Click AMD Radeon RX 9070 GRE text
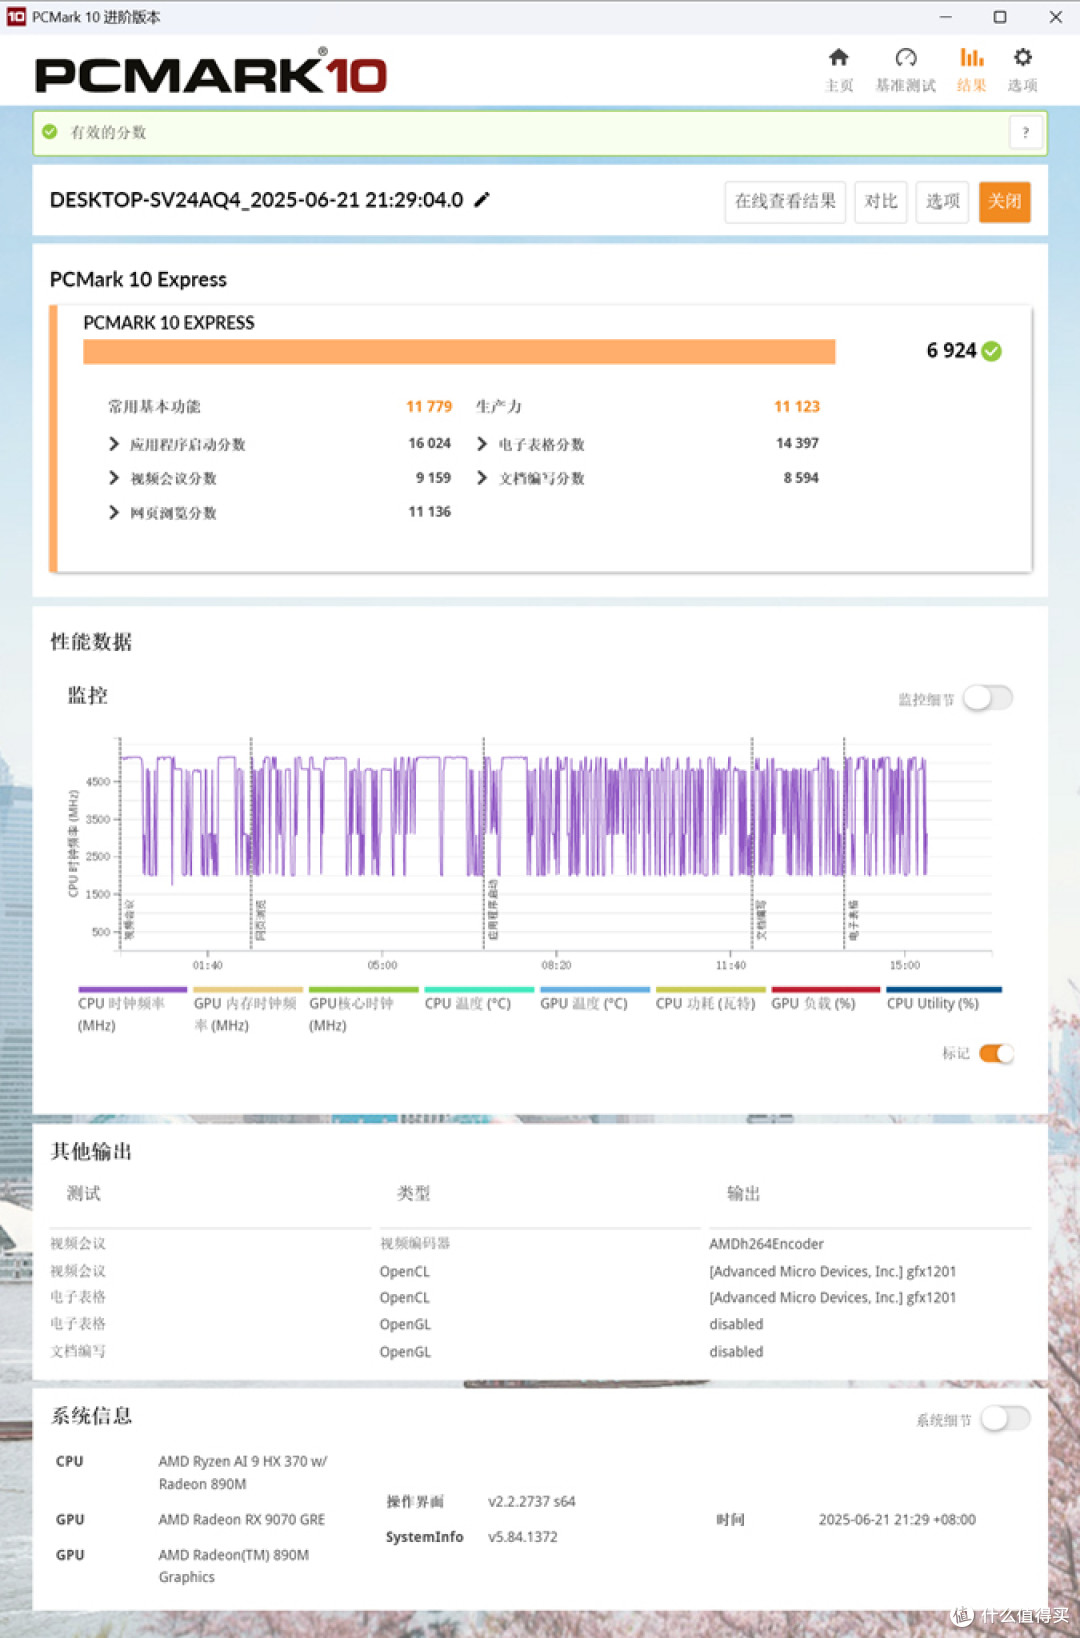1080x1638 pixels. [x=242, y=1519]
